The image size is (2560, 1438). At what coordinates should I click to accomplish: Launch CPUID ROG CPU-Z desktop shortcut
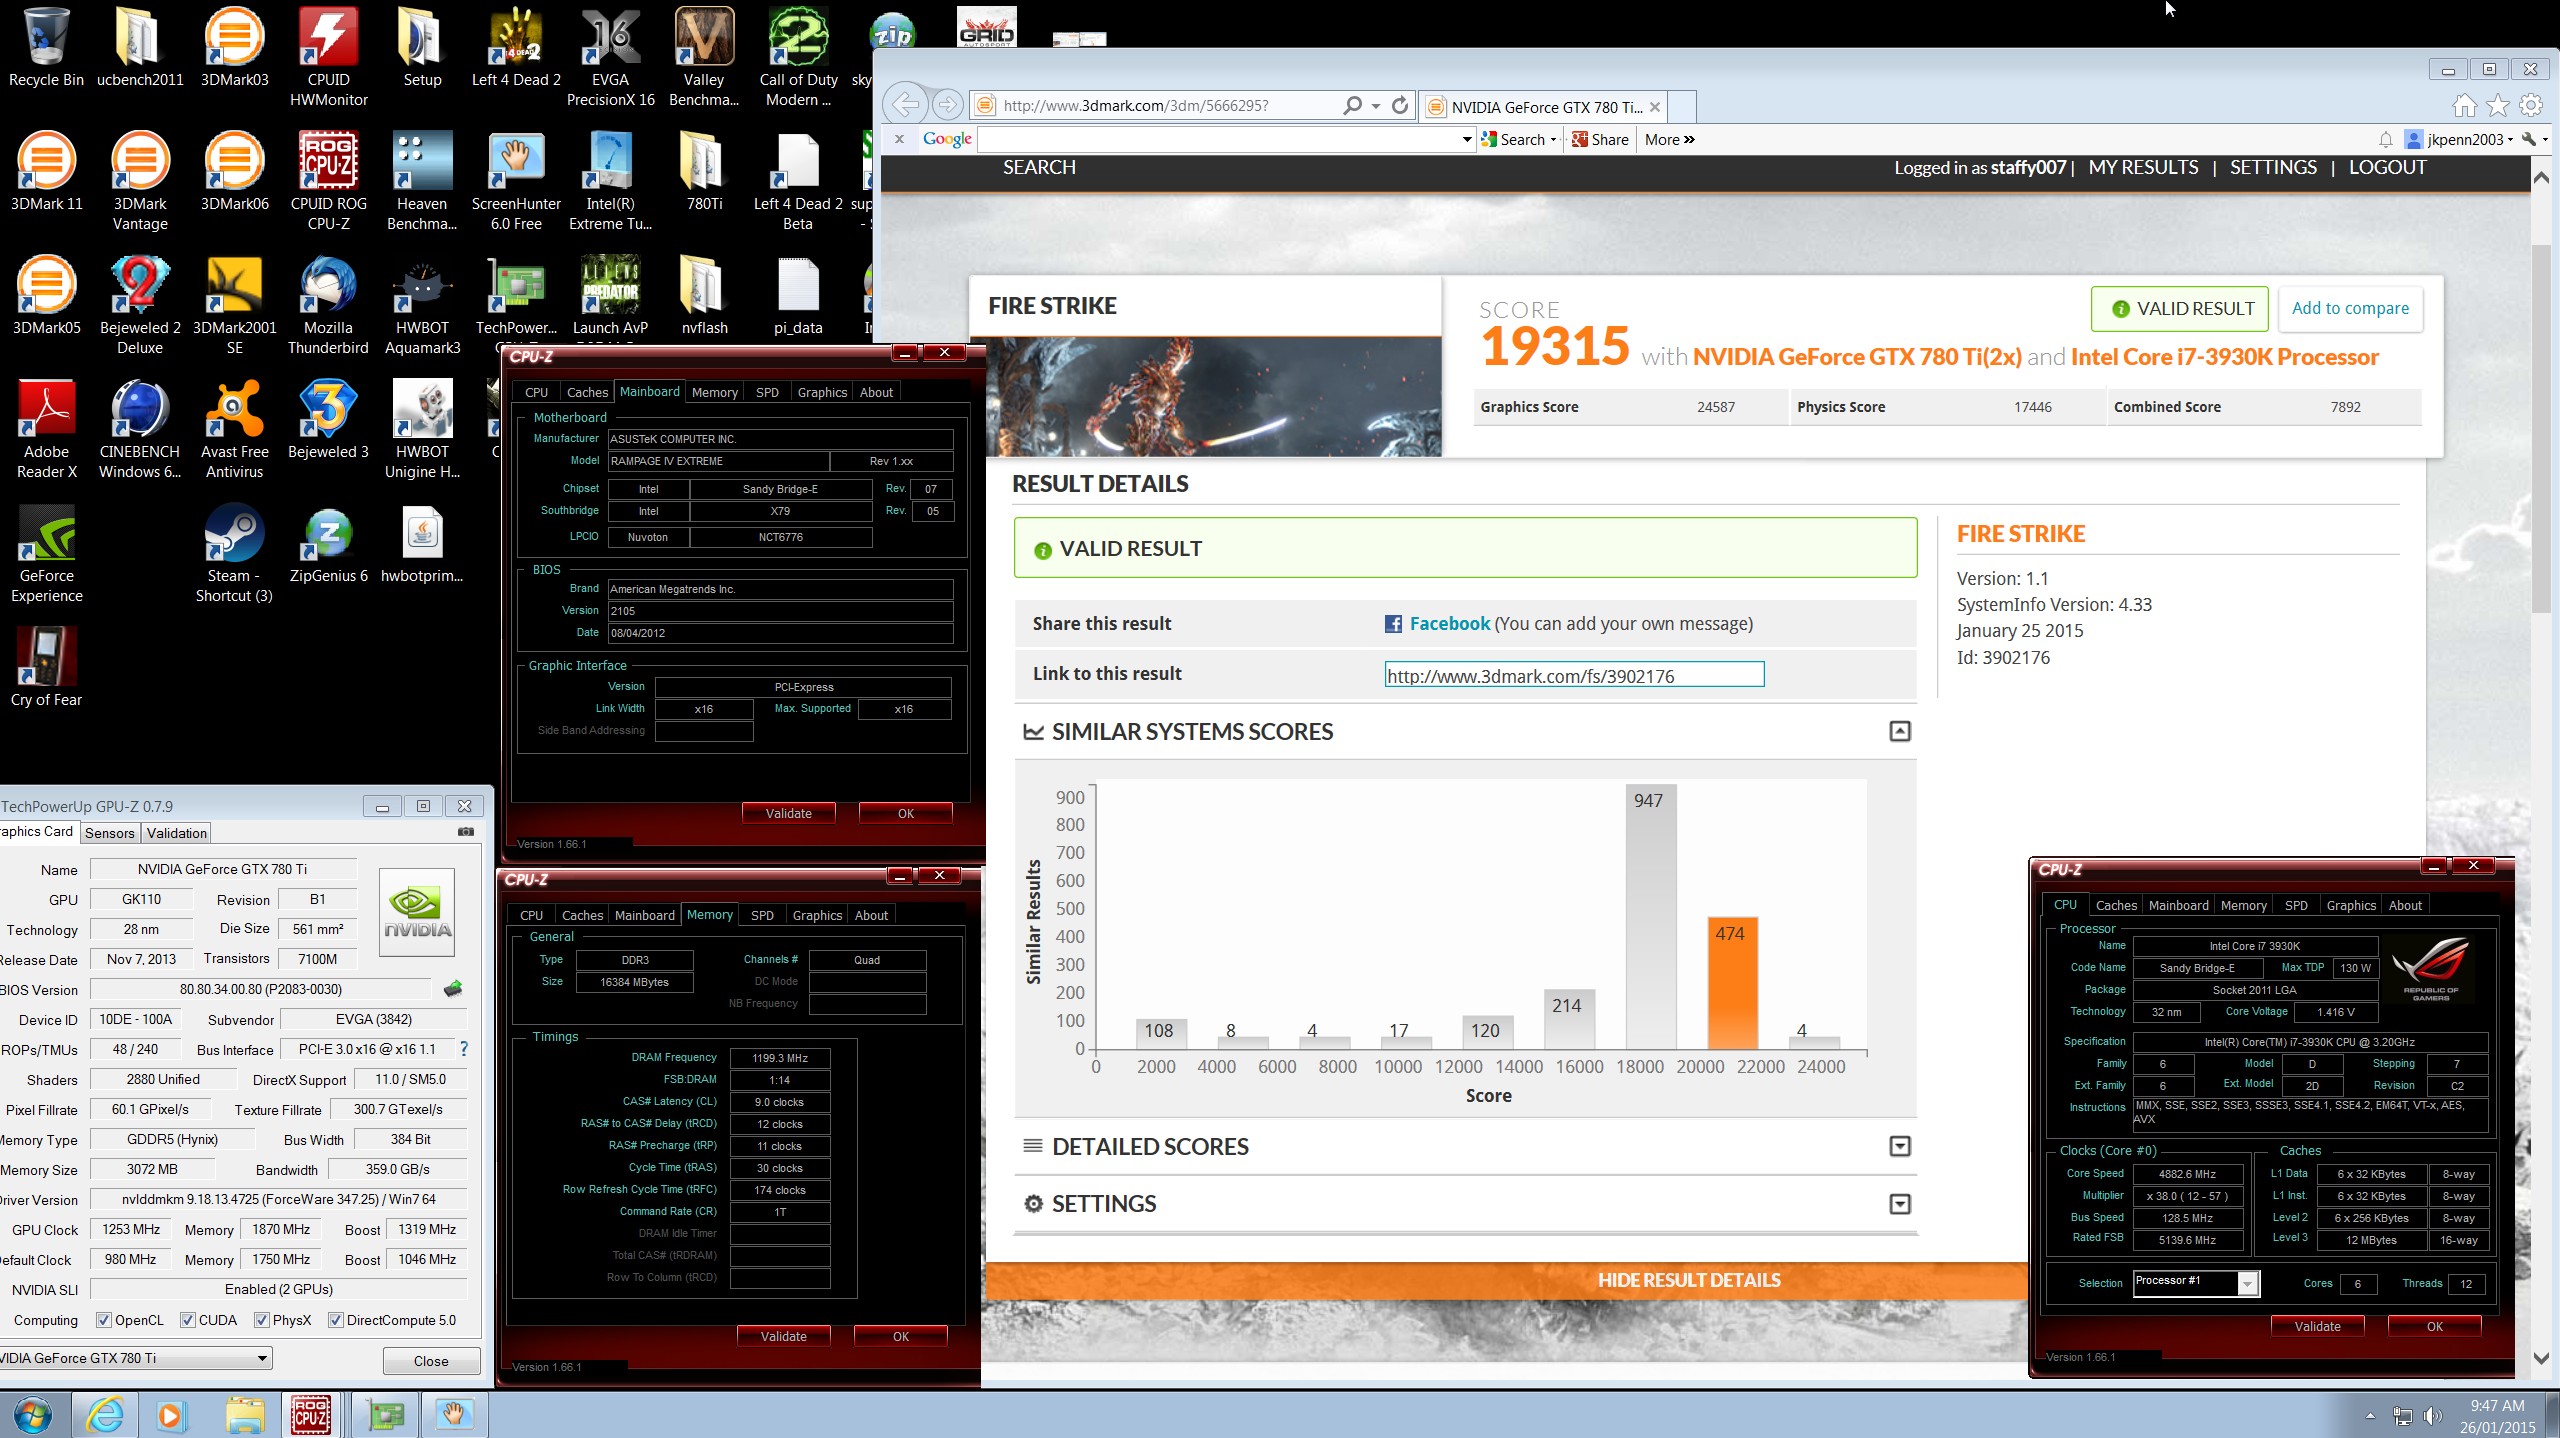pos(328,181)
